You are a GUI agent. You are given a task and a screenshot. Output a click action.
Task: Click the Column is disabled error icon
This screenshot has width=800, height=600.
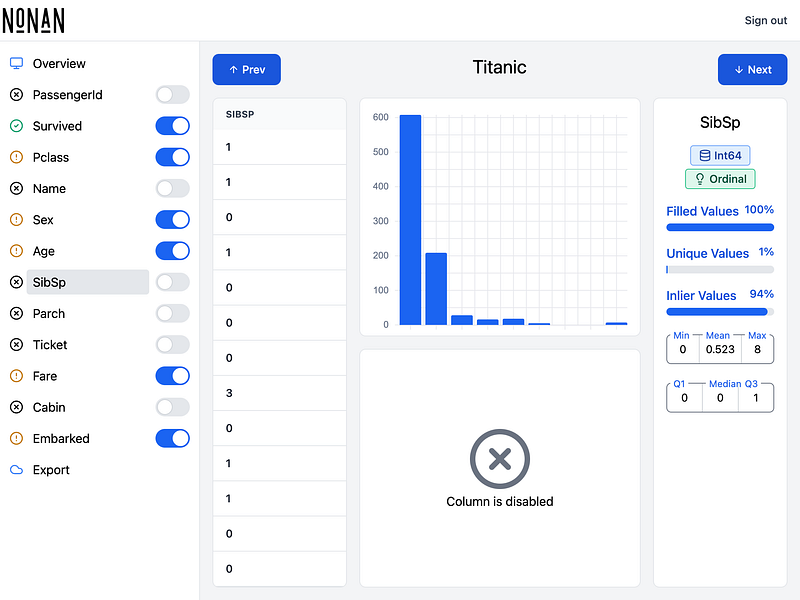(x=500, y=459)
